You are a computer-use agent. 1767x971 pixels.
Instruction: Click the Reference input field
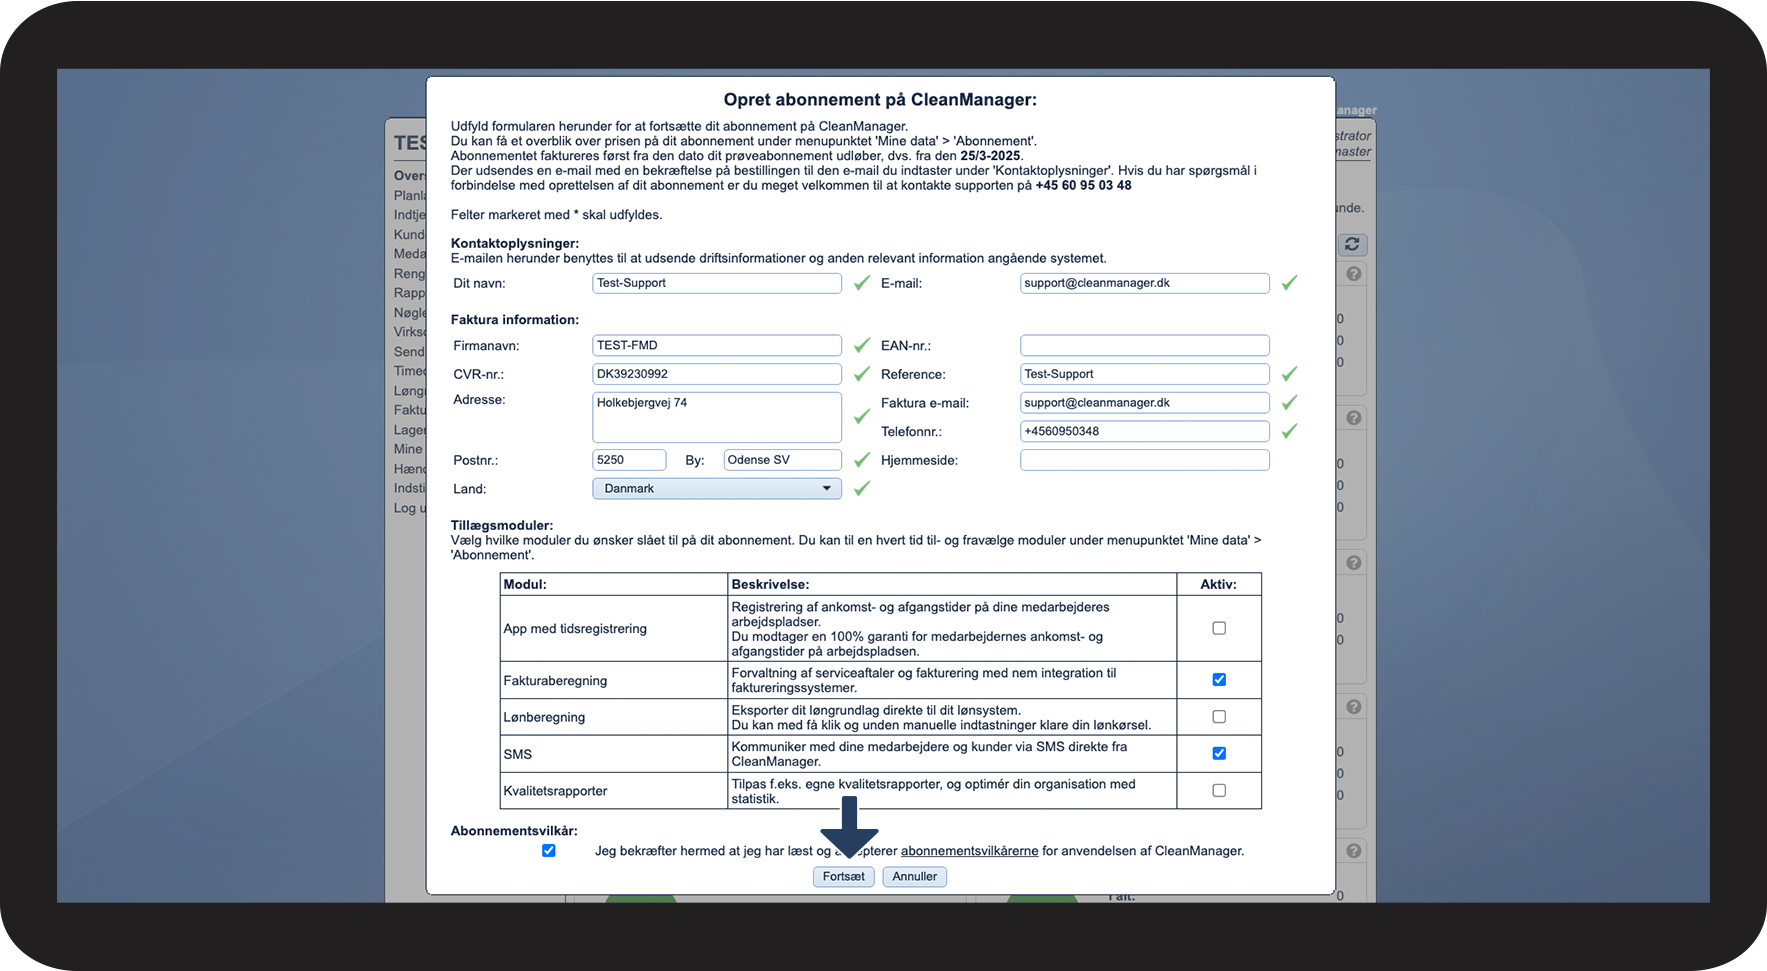coord(1145,374)
